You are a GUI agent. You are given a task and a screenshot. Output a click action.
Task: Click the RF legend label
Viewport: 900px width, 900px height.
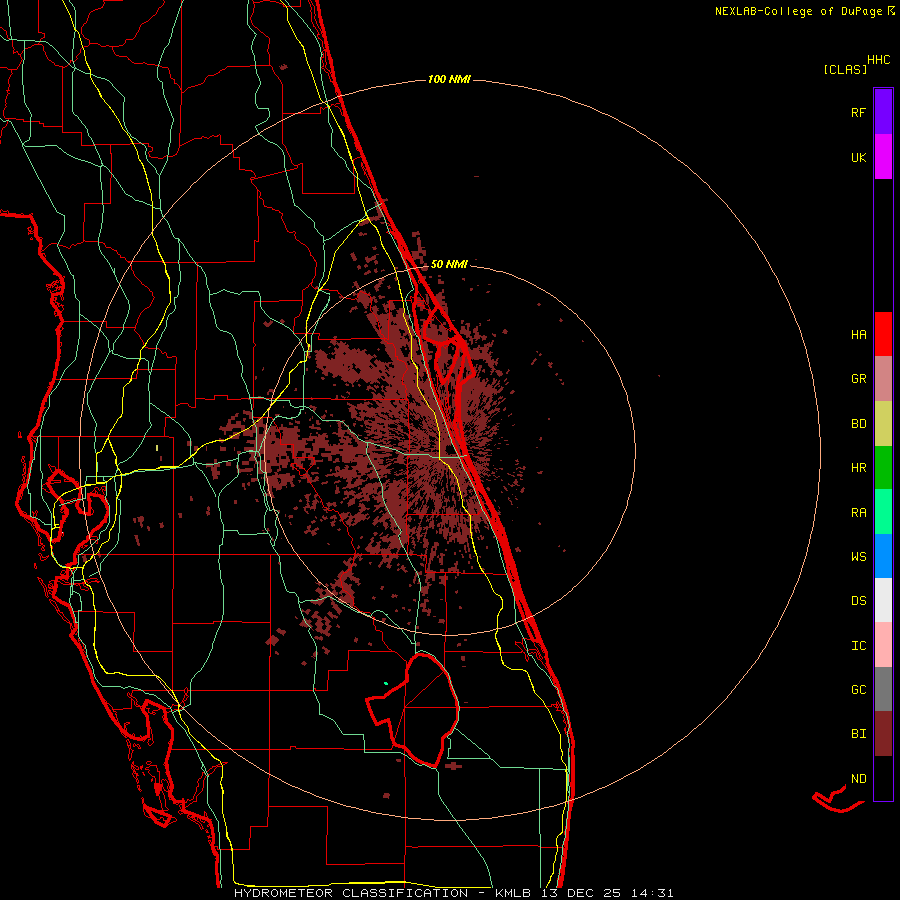click(x=858, y=112)
